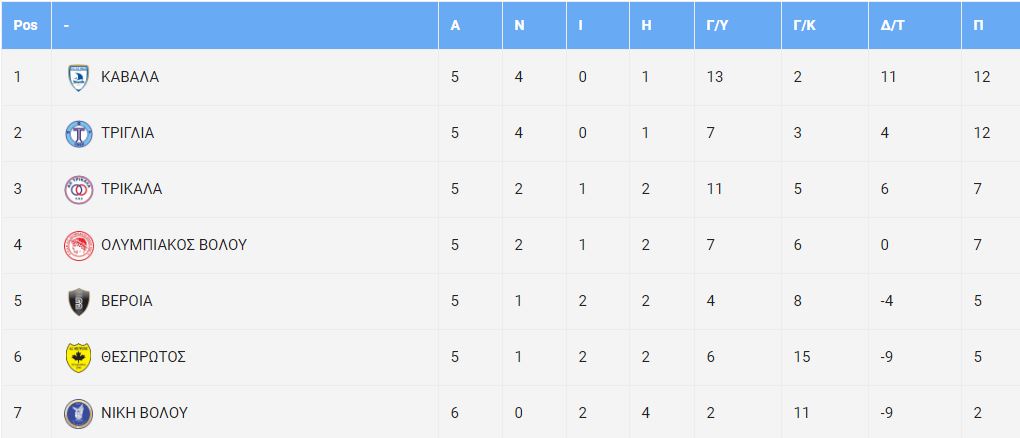The image size is (1020, 438).
Task: Open the ΚΑΒΑΛΑ team name link
Action: [130, 77]
